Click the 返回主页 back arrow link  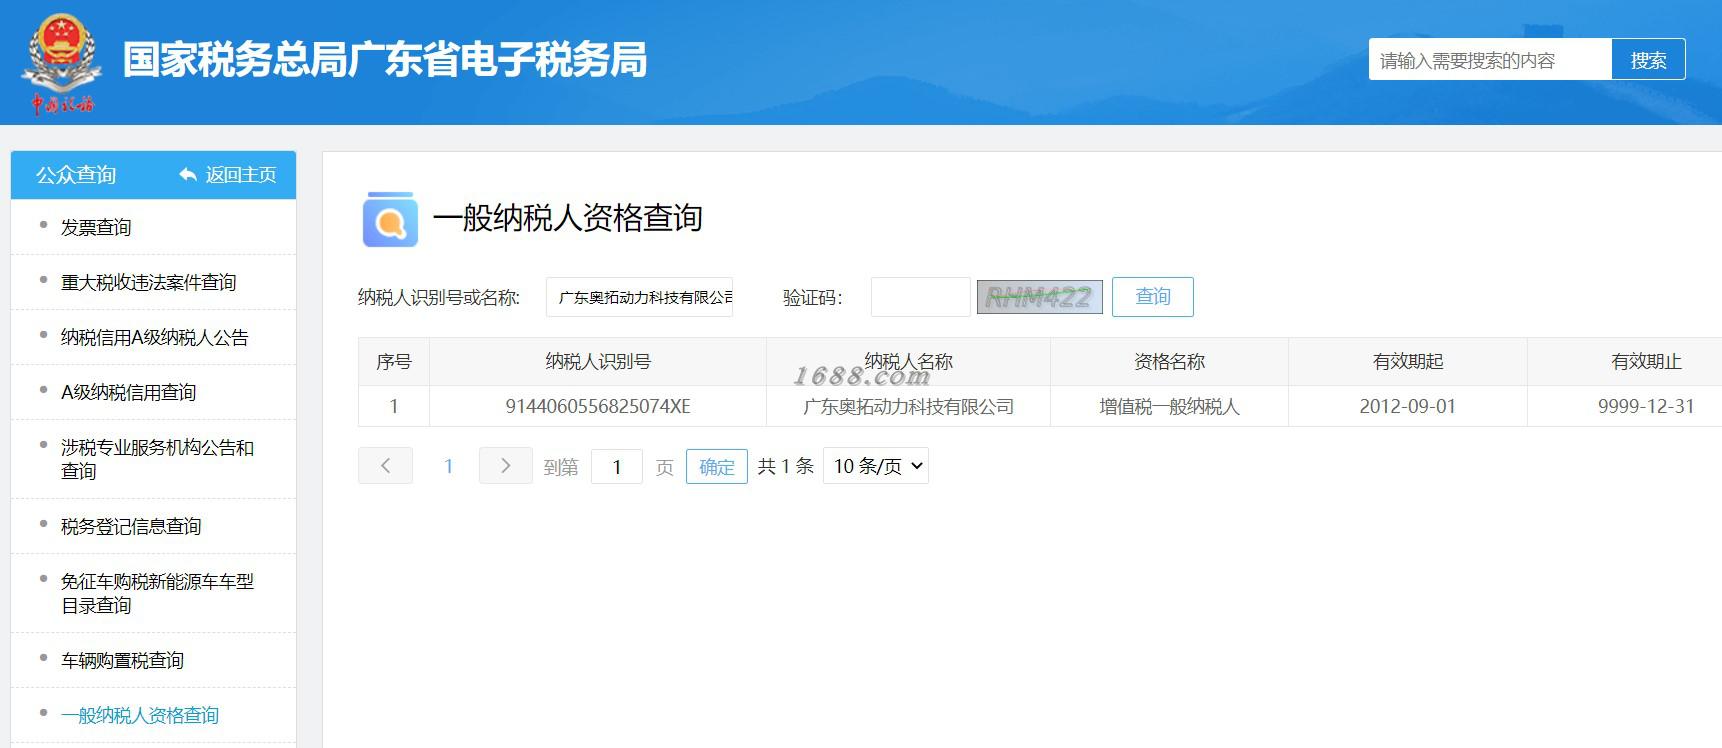[228, 175]
